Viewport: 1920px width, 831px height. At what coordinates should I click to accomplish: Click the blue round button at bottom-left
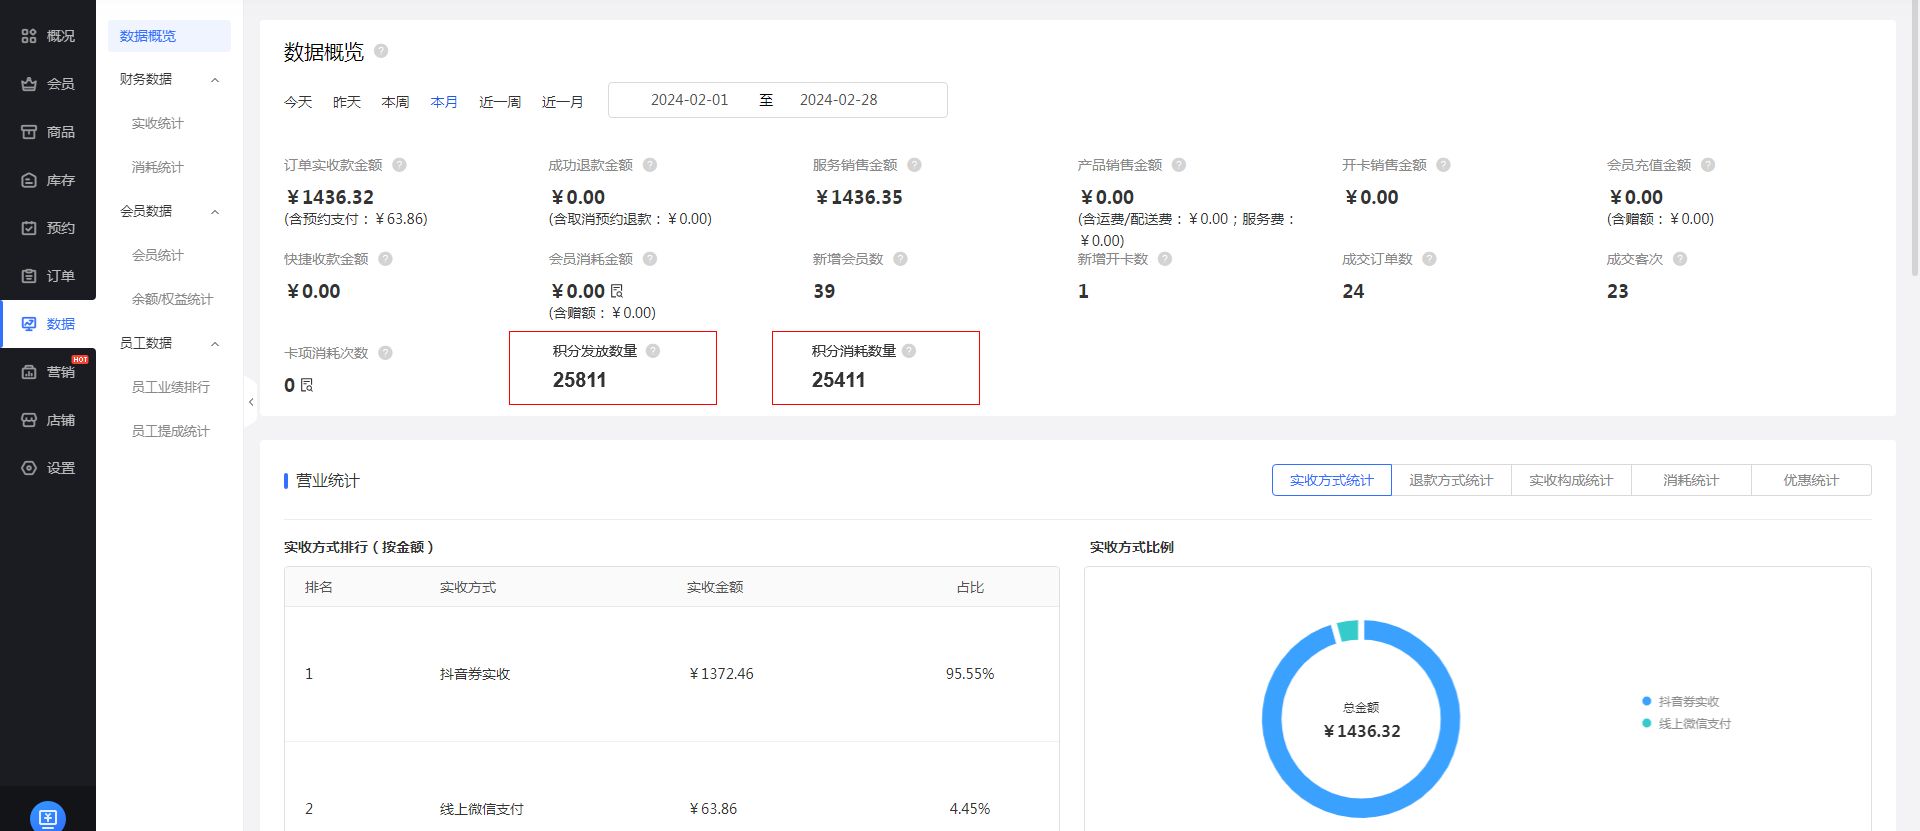(48, 817)
